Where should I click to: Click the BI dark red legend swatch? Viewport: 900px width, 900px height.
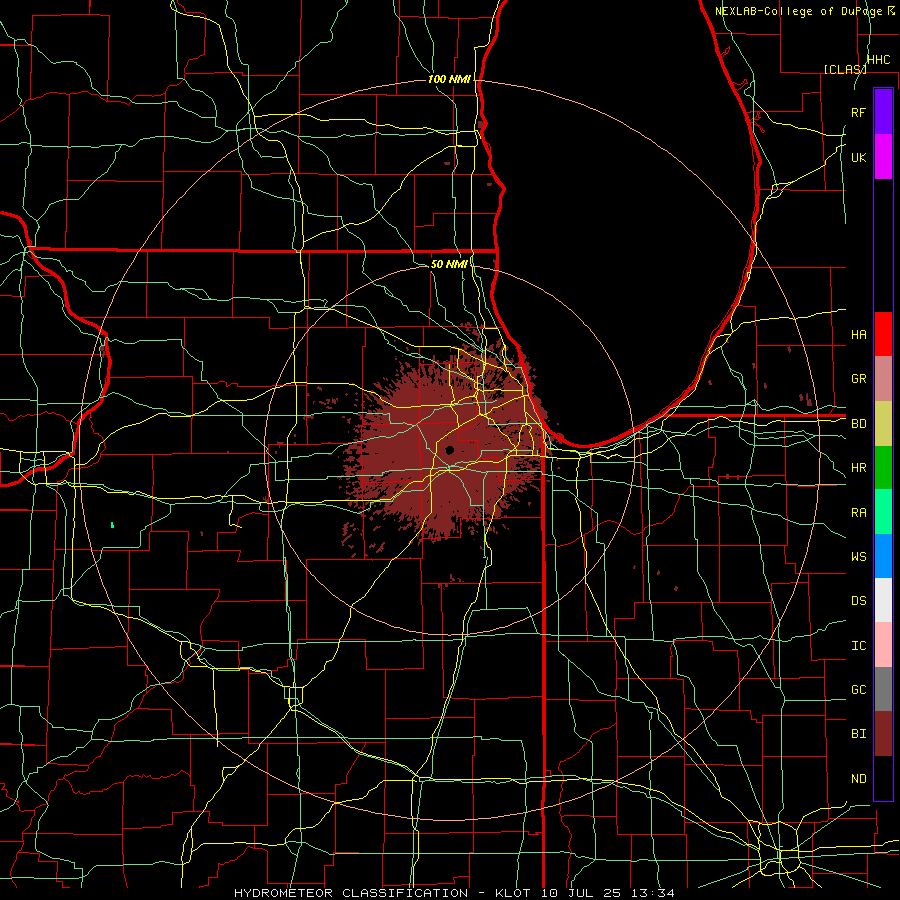[883, 734]
